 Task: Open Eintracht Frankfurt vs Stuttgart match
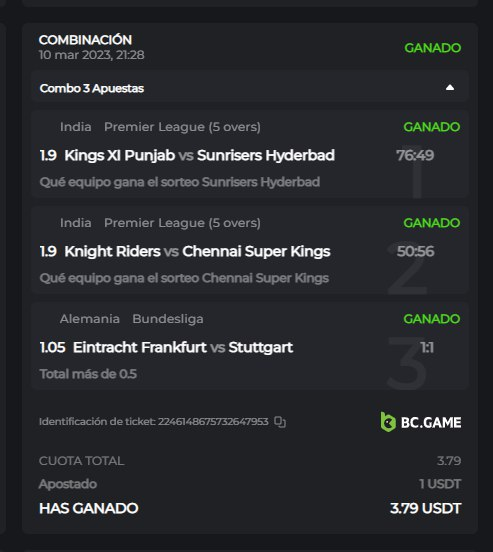(x=183, y=347)
